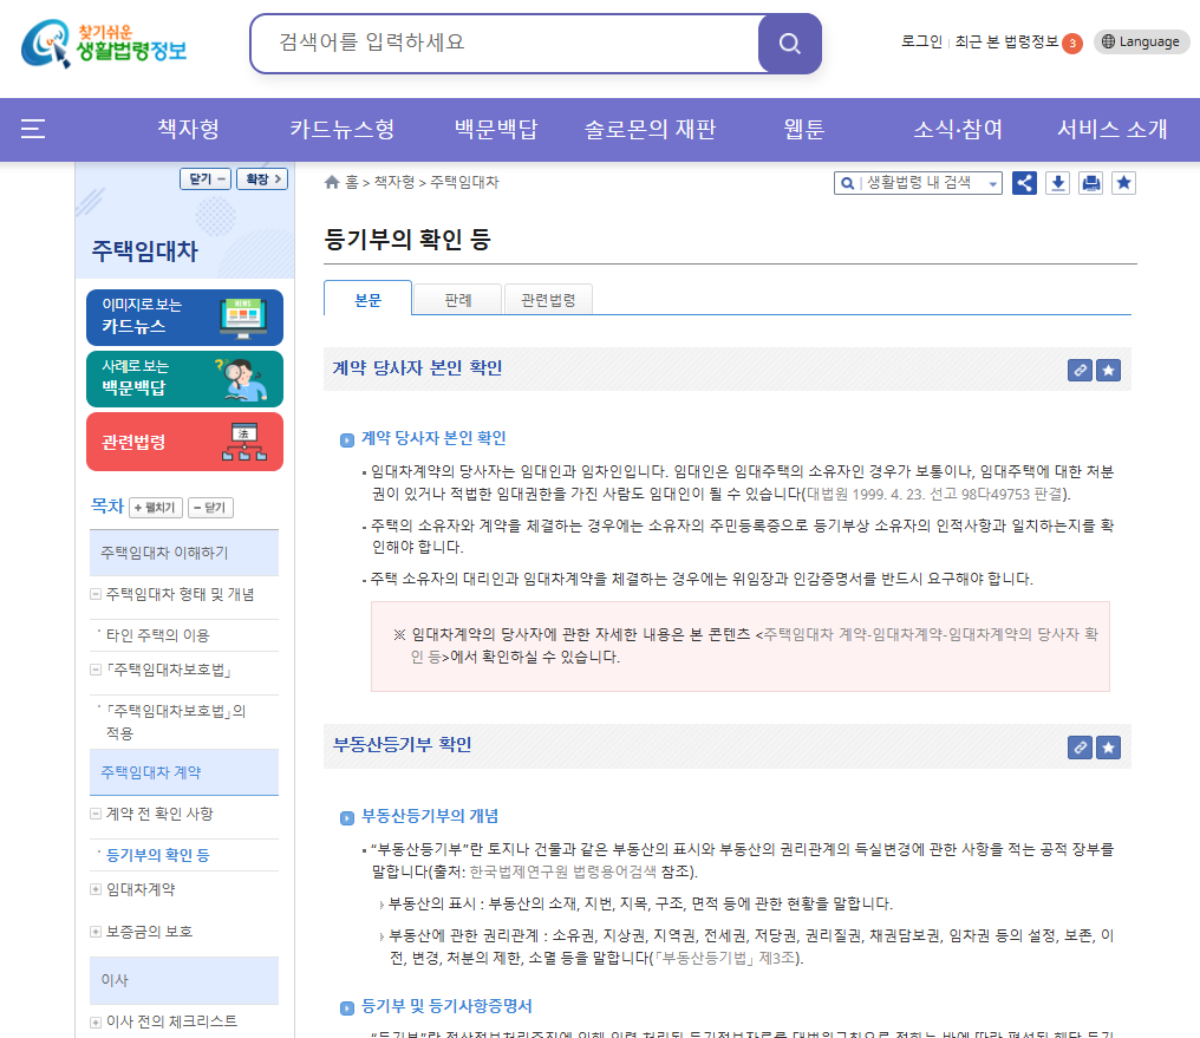Open the hamburger menu on the purple bar
The width and height of the screenshot is (1200, 1038).
[32, 128]
